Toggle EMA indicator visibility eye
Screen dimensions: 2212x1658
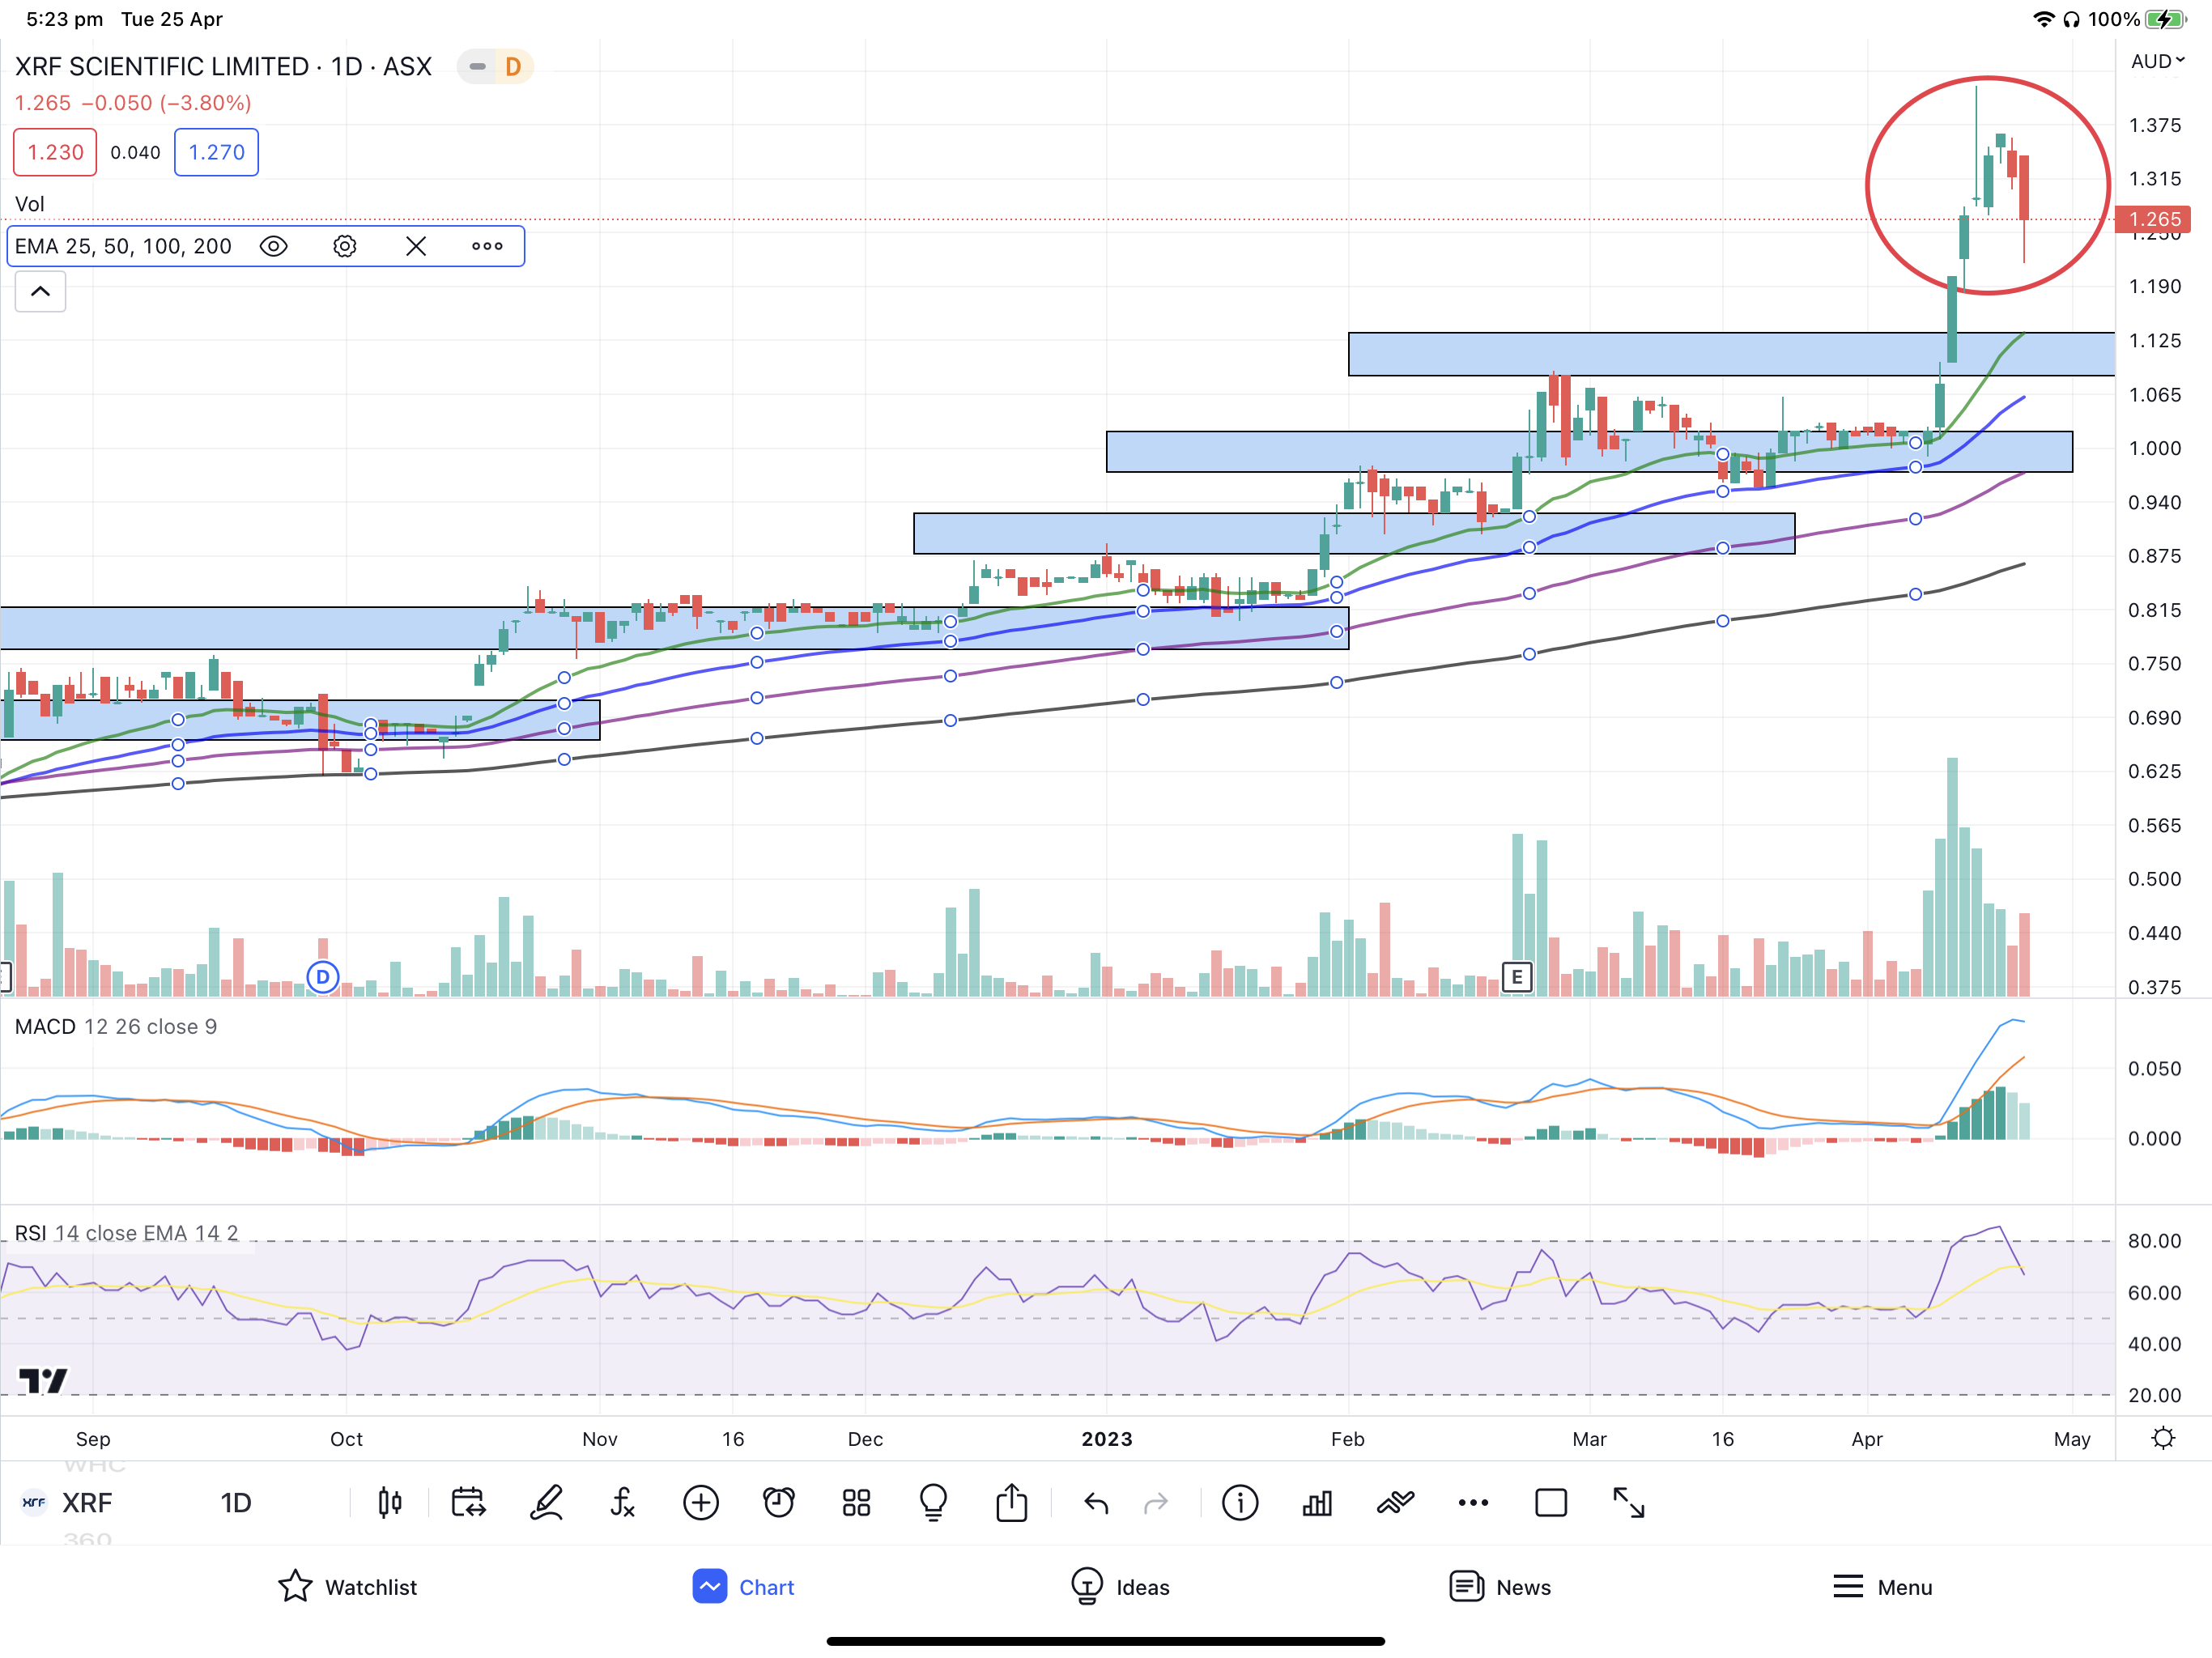click(x=273, y=246)
